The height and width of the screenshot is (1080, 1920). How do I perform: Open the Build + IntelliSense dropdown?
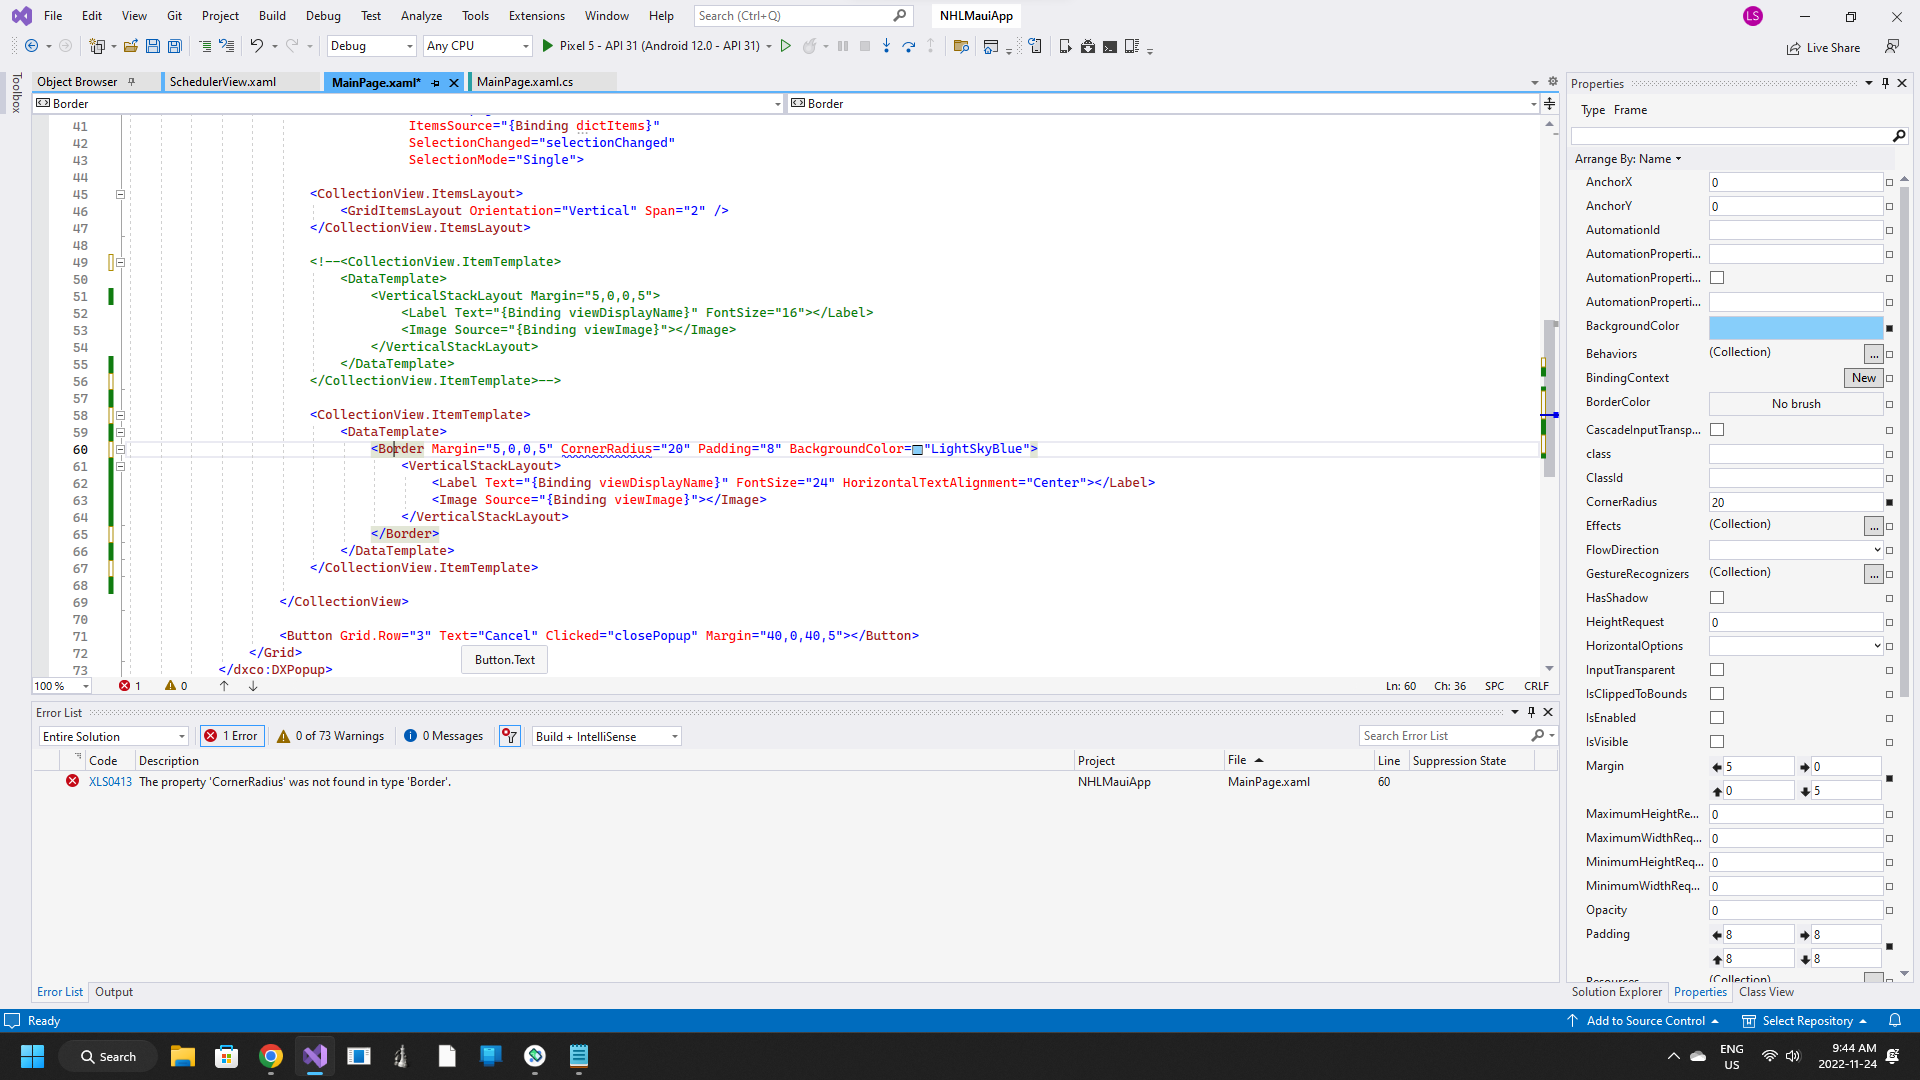point(606,736)
